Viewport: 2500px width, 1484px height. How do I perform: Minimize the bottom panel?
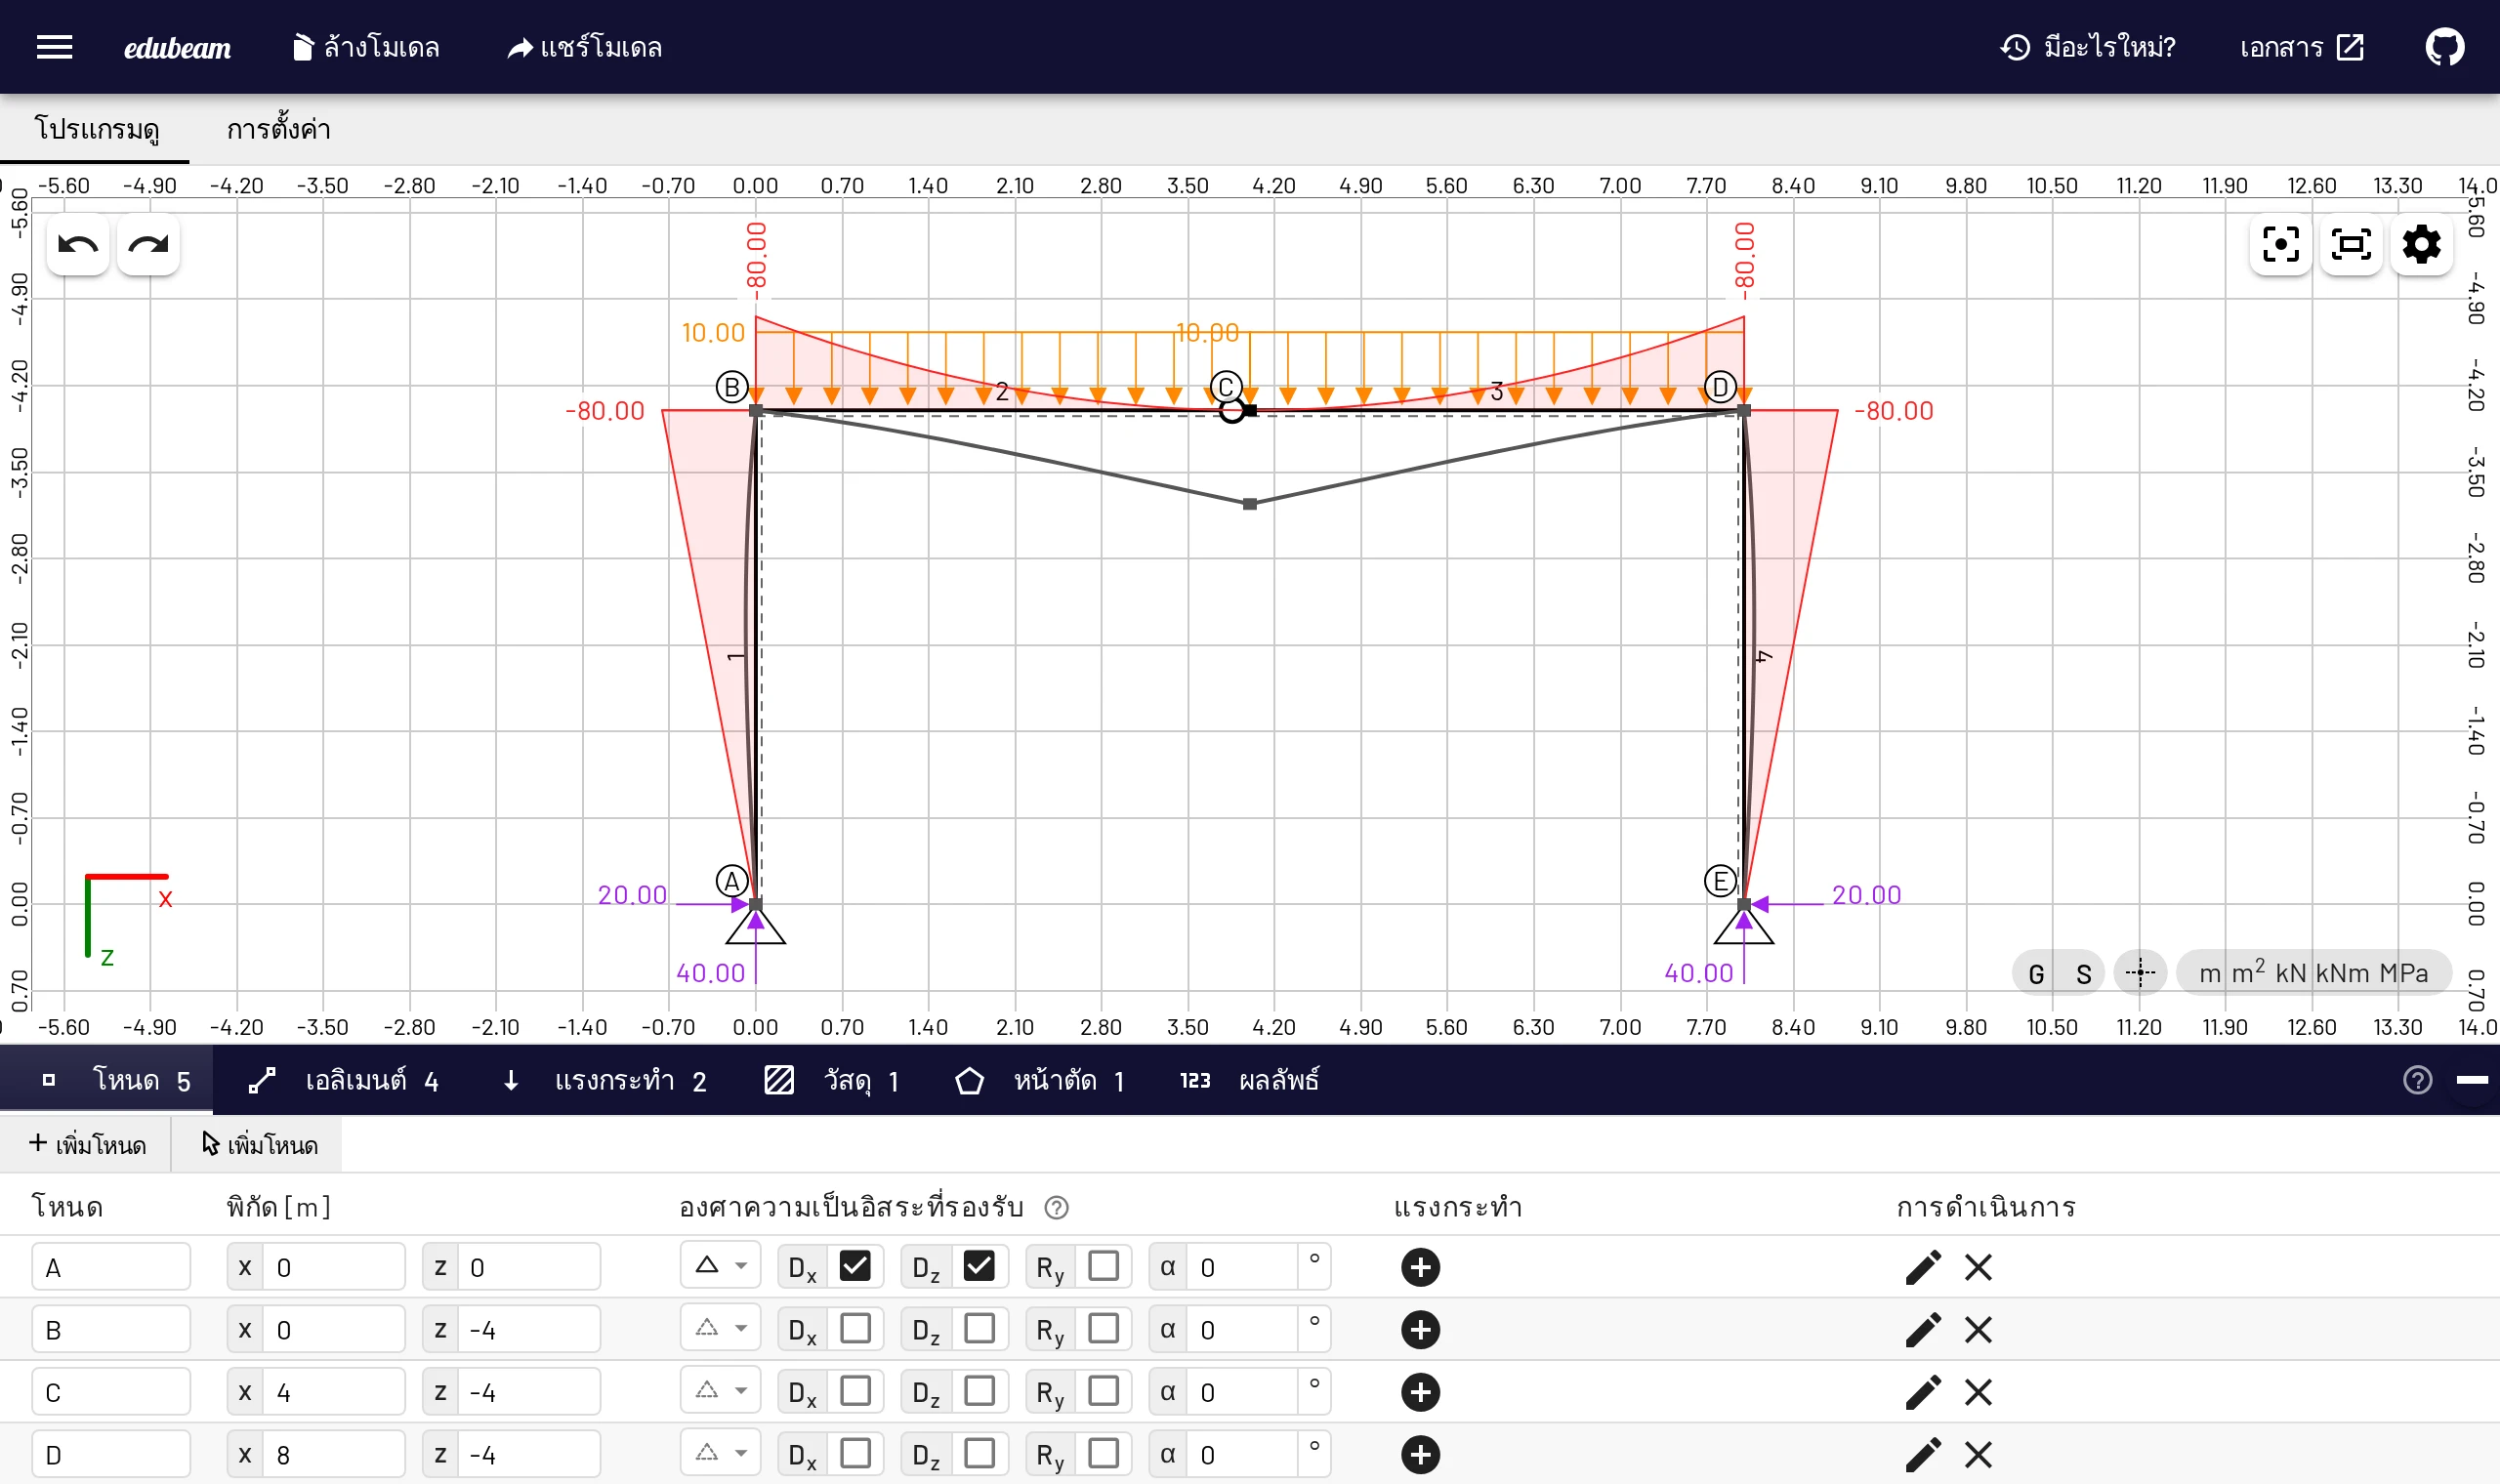(x=2471, y=1080)
